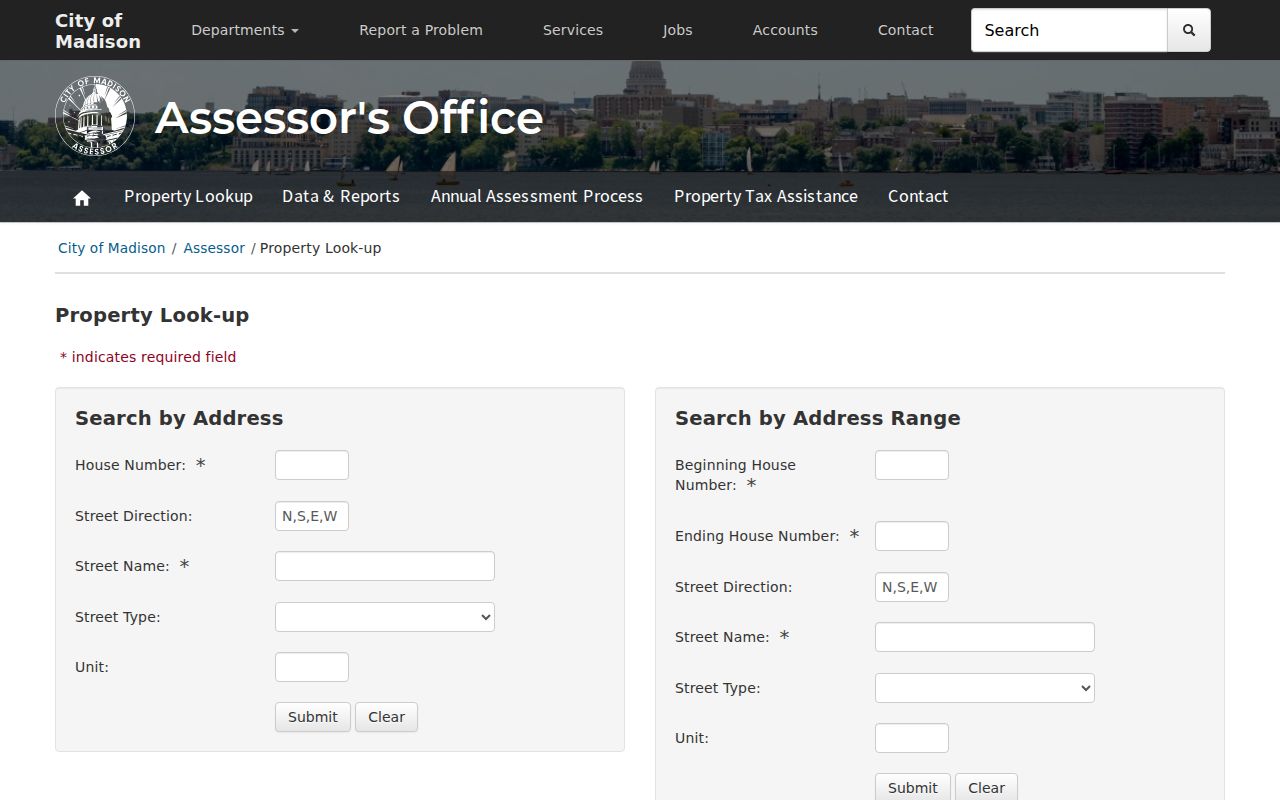Image resolution: width=1280 pixels, height=800 pixels.
Task: Focus Unit field in Address Range search
Action: click(x=912, y=738)
